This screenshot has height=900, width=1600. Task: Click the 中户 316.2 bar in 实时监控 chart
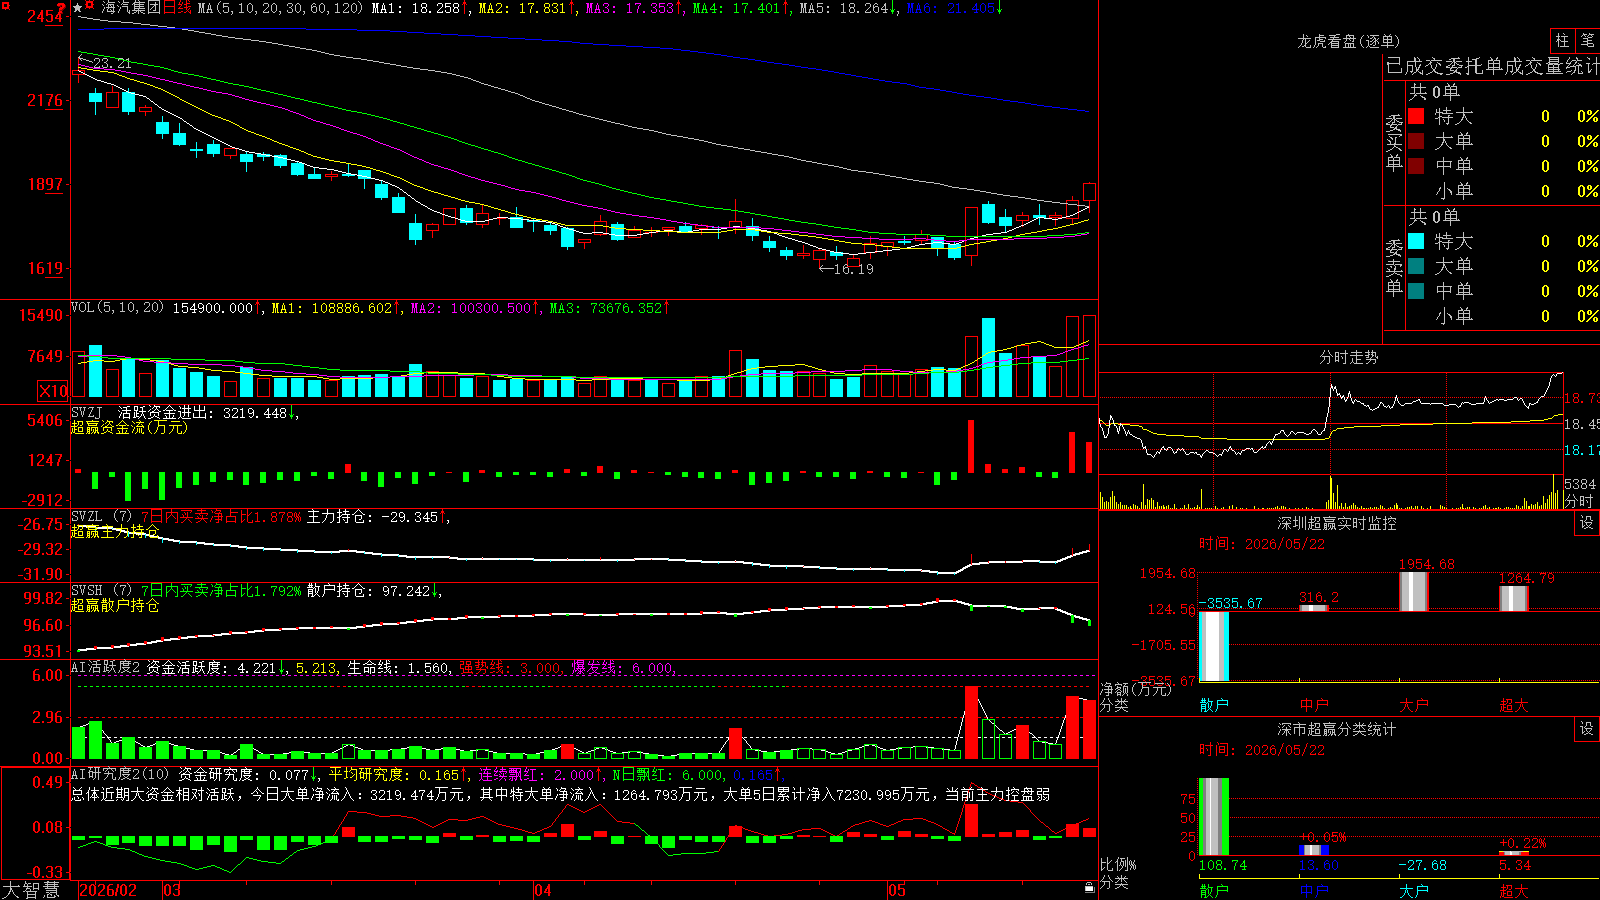point(1314,608)
